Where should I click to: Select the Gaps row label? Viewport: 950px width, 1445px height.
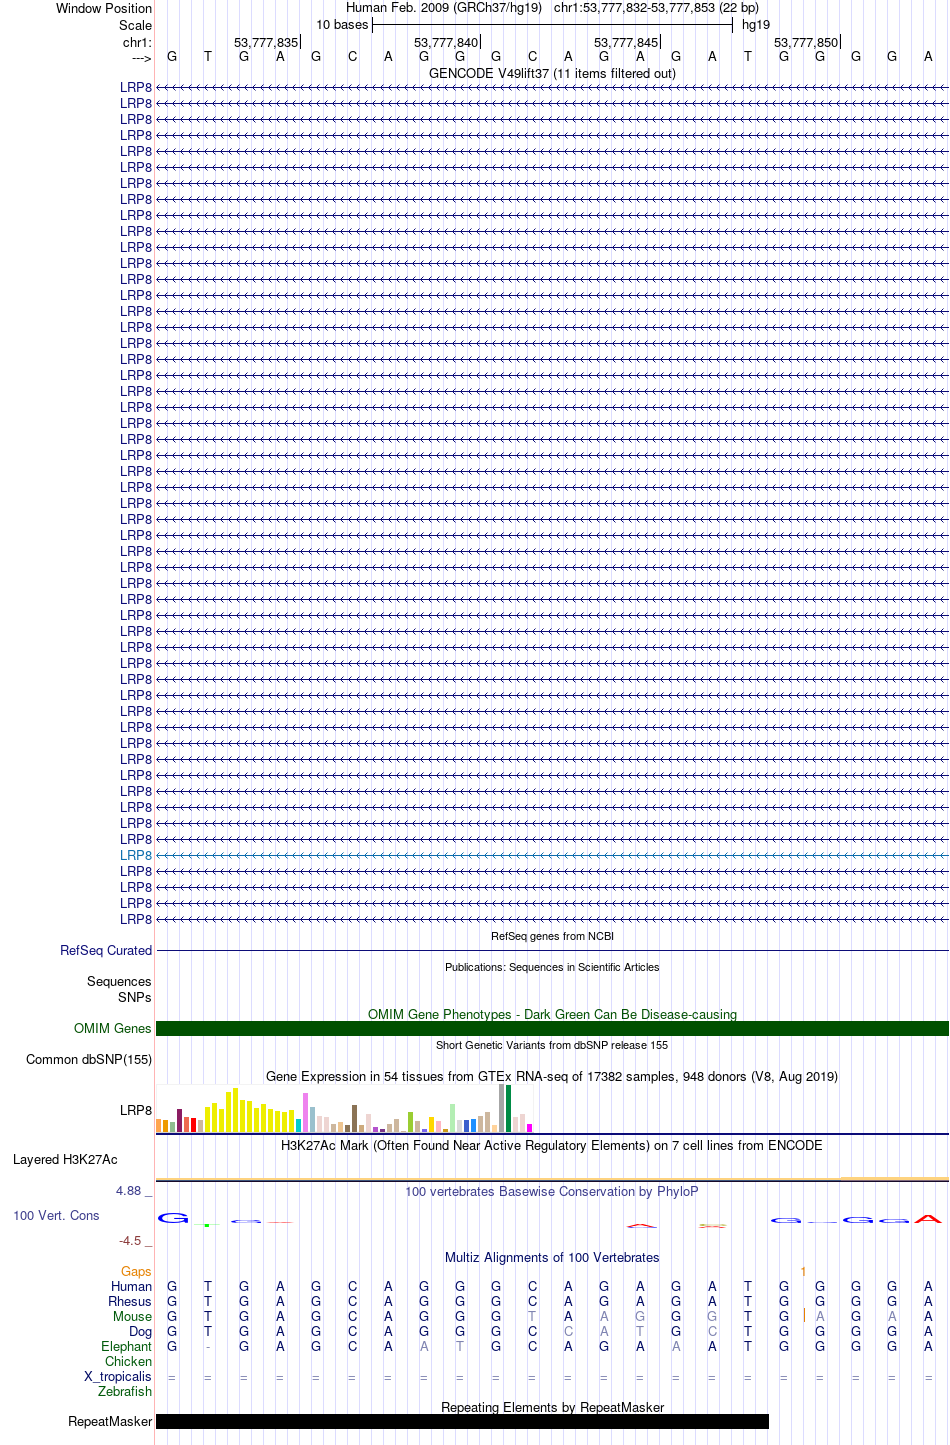(136, 1271)
